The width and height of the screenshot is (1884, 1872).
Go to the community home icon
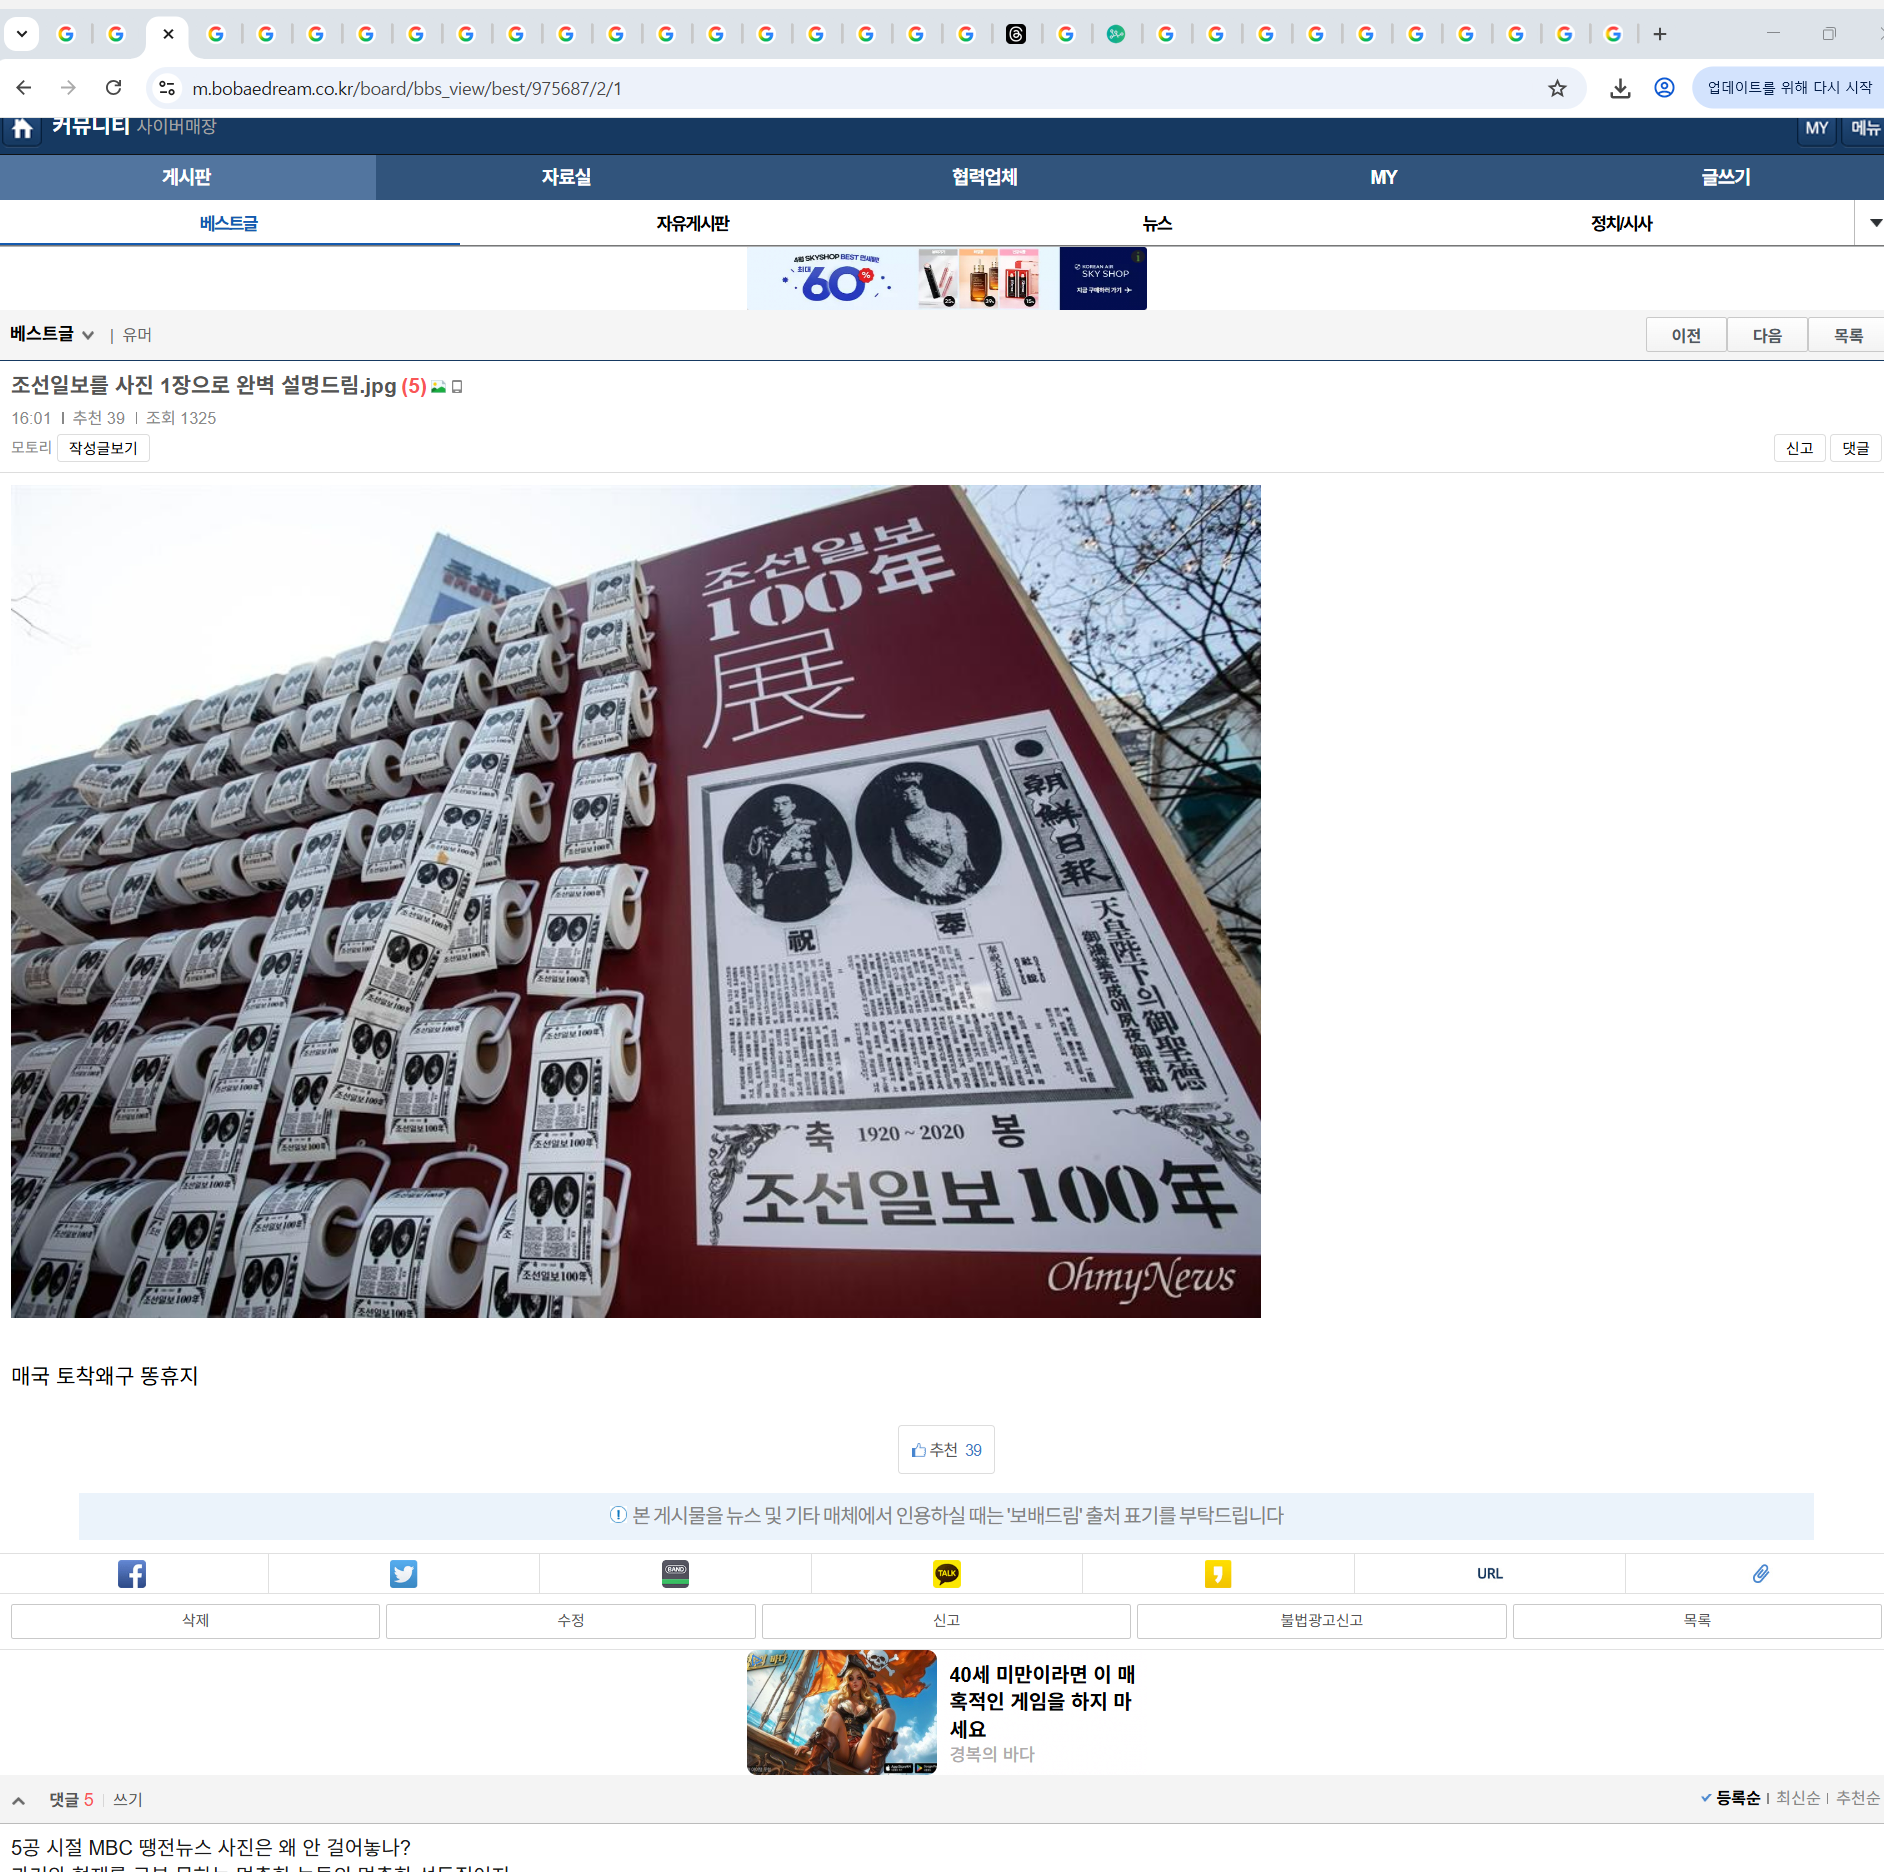[x=22, y=129]
